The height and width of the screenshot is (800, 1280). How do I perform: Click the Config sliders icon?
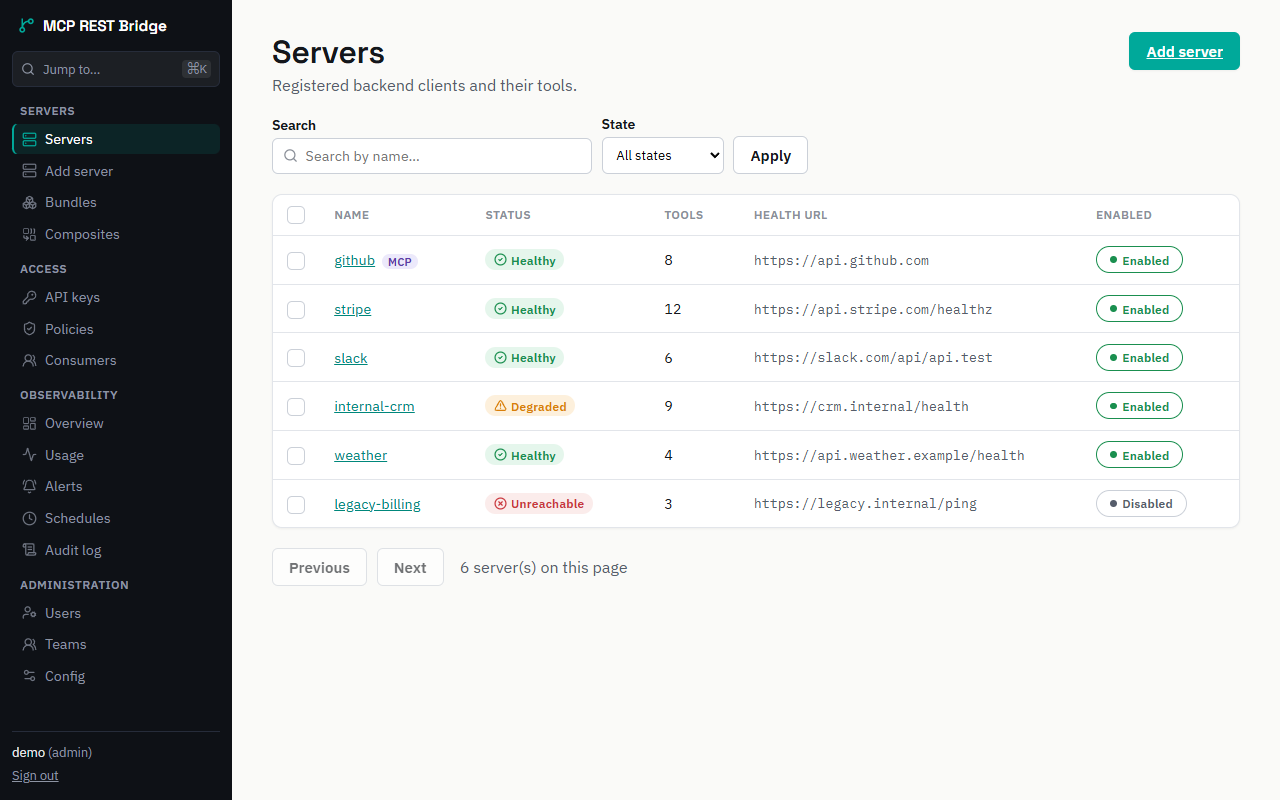(29, 676)
